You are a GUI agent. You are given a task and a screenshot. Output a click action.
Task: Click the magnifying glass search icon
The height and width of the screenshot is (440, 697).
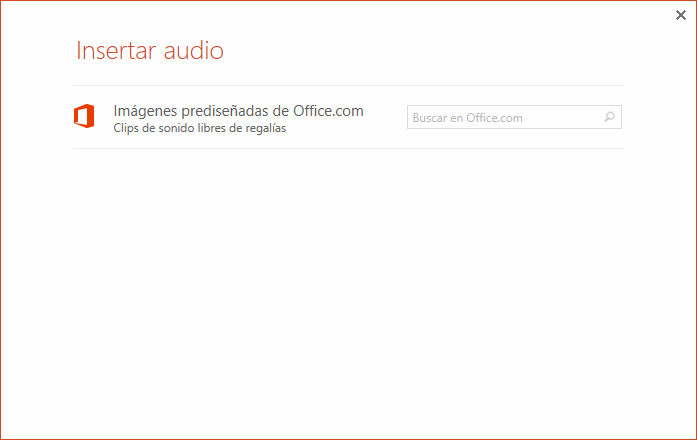click(x=609, y=118)
